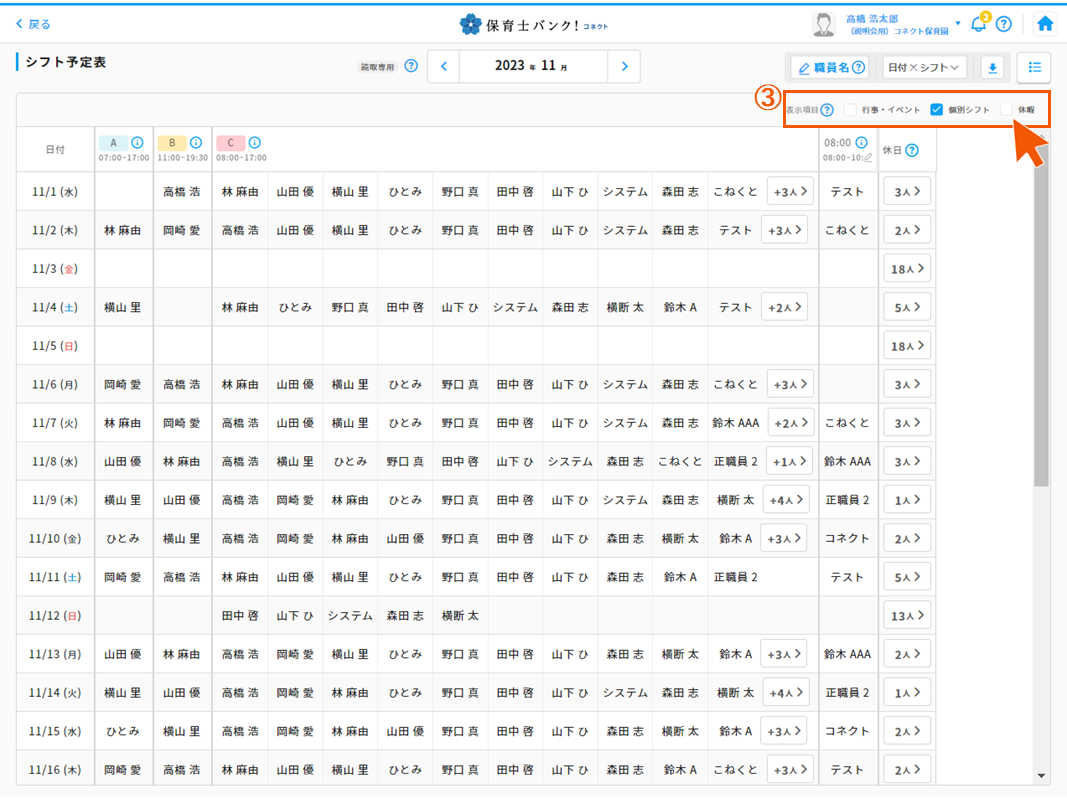Open the notification bell
The image size is (1067, 800).
pos(978,24)
